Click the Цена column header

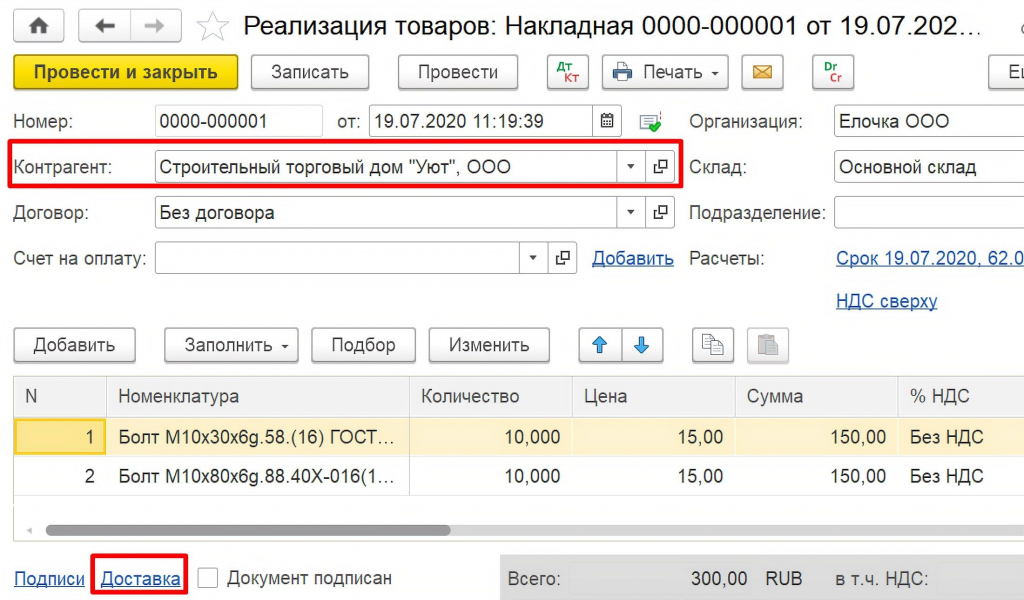pos(654,396)
